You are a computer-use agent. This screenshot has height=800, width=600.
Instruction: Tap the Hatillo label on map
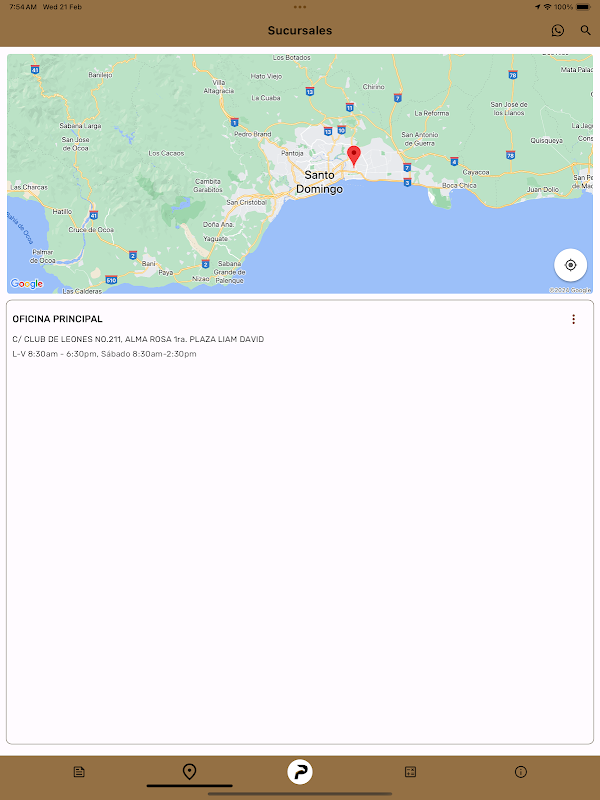point(62,211)
